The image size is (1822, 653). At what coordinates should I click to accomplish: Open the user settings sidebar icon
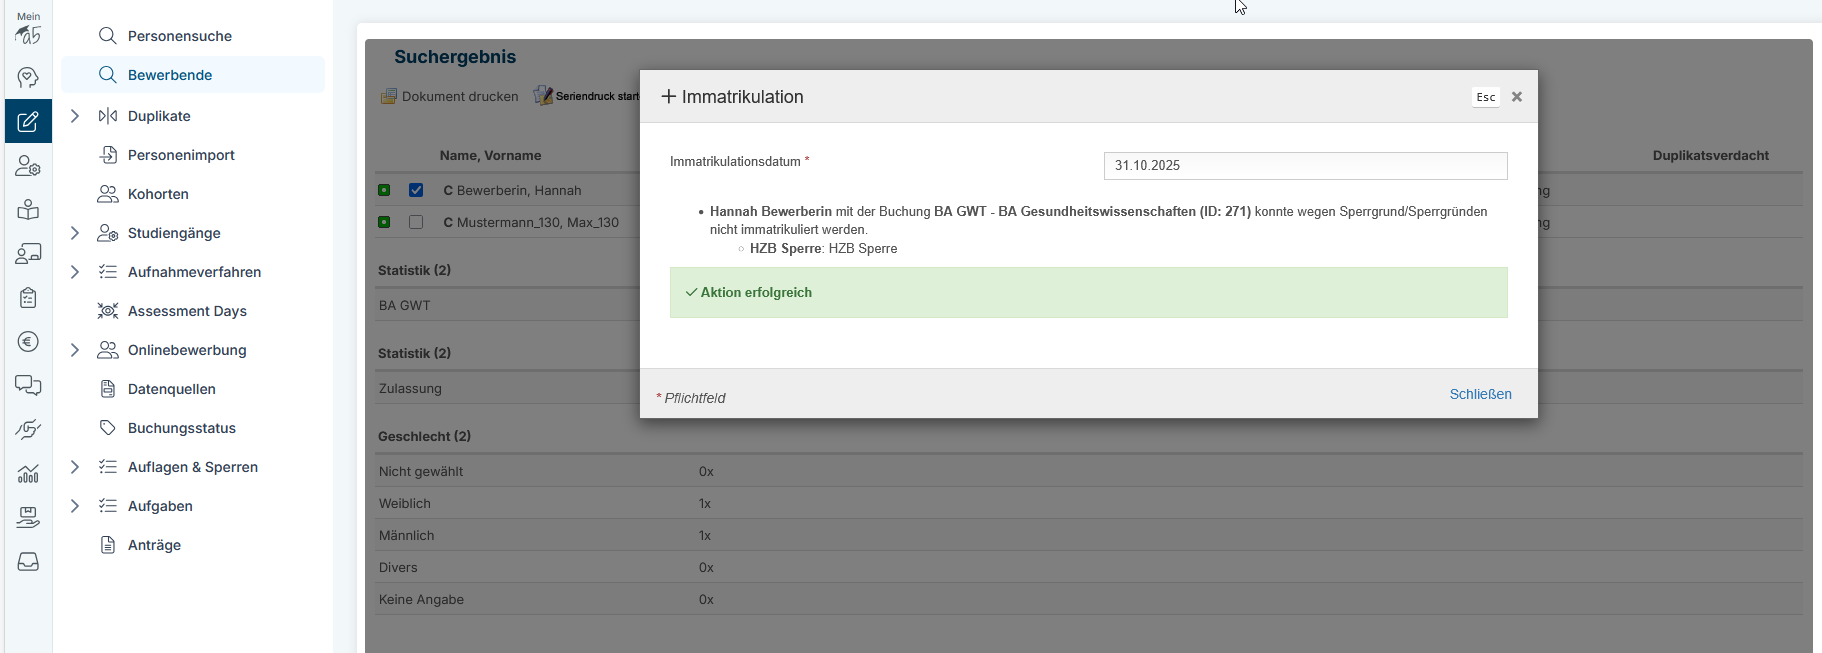(x=28, y=166)
